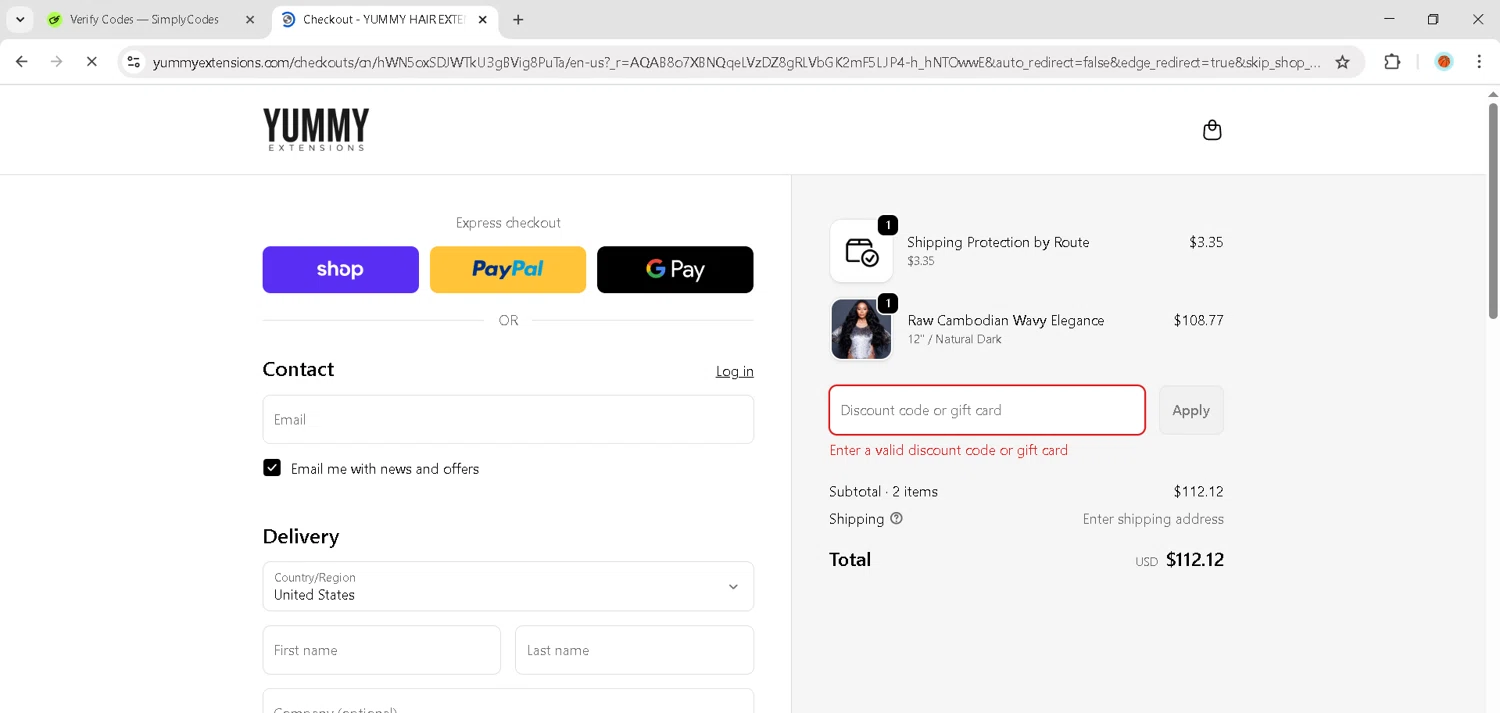Click the page vertical scrollbar
This screenshot has height=713, width=1500.
coord(1493,210)
